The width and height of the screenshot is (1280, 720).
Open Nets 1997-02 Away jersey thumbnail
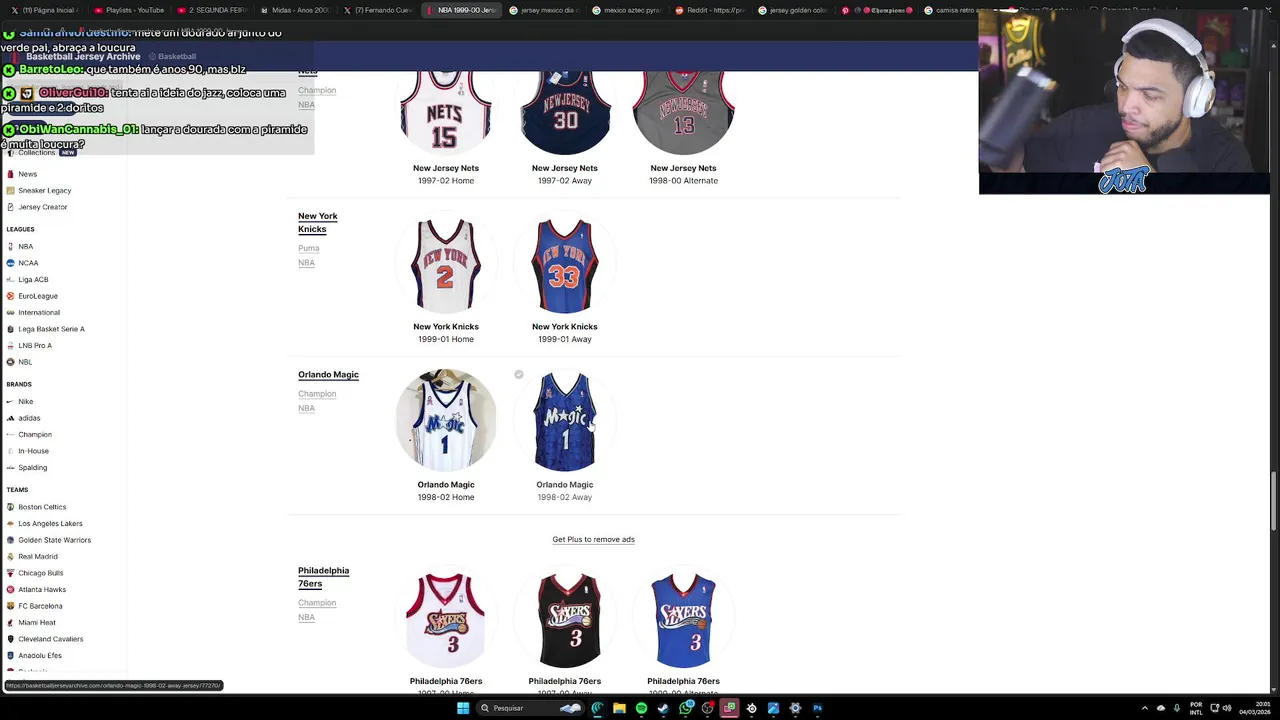coord(565,112)
